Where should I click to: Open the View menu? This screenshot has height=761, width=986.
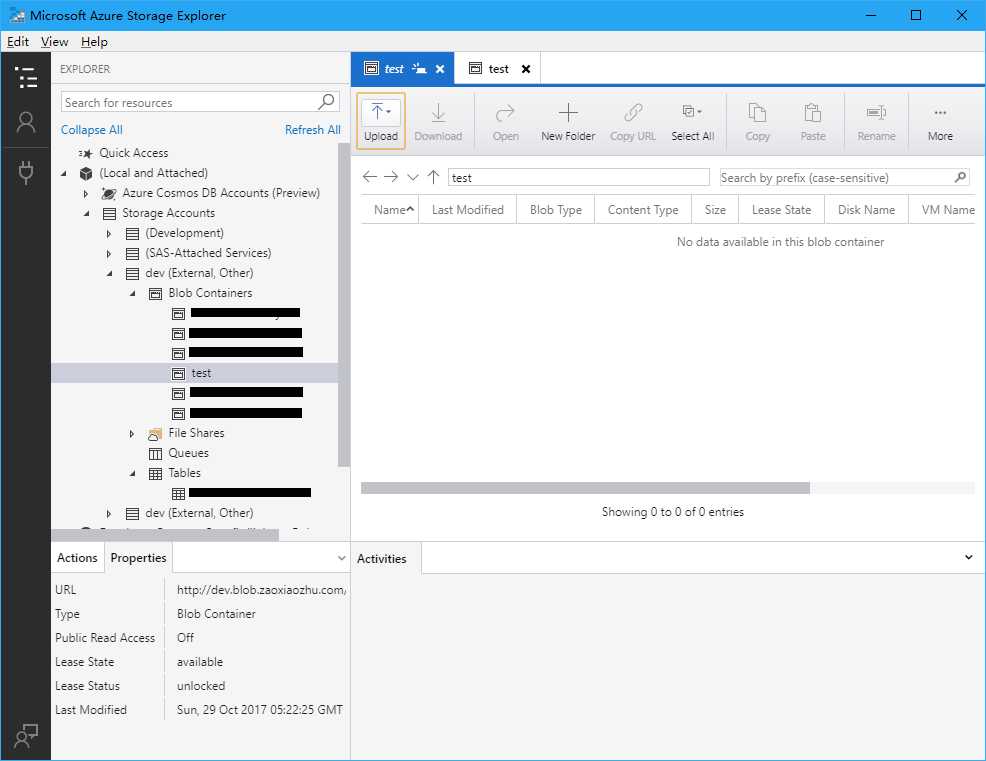(54, 42)
